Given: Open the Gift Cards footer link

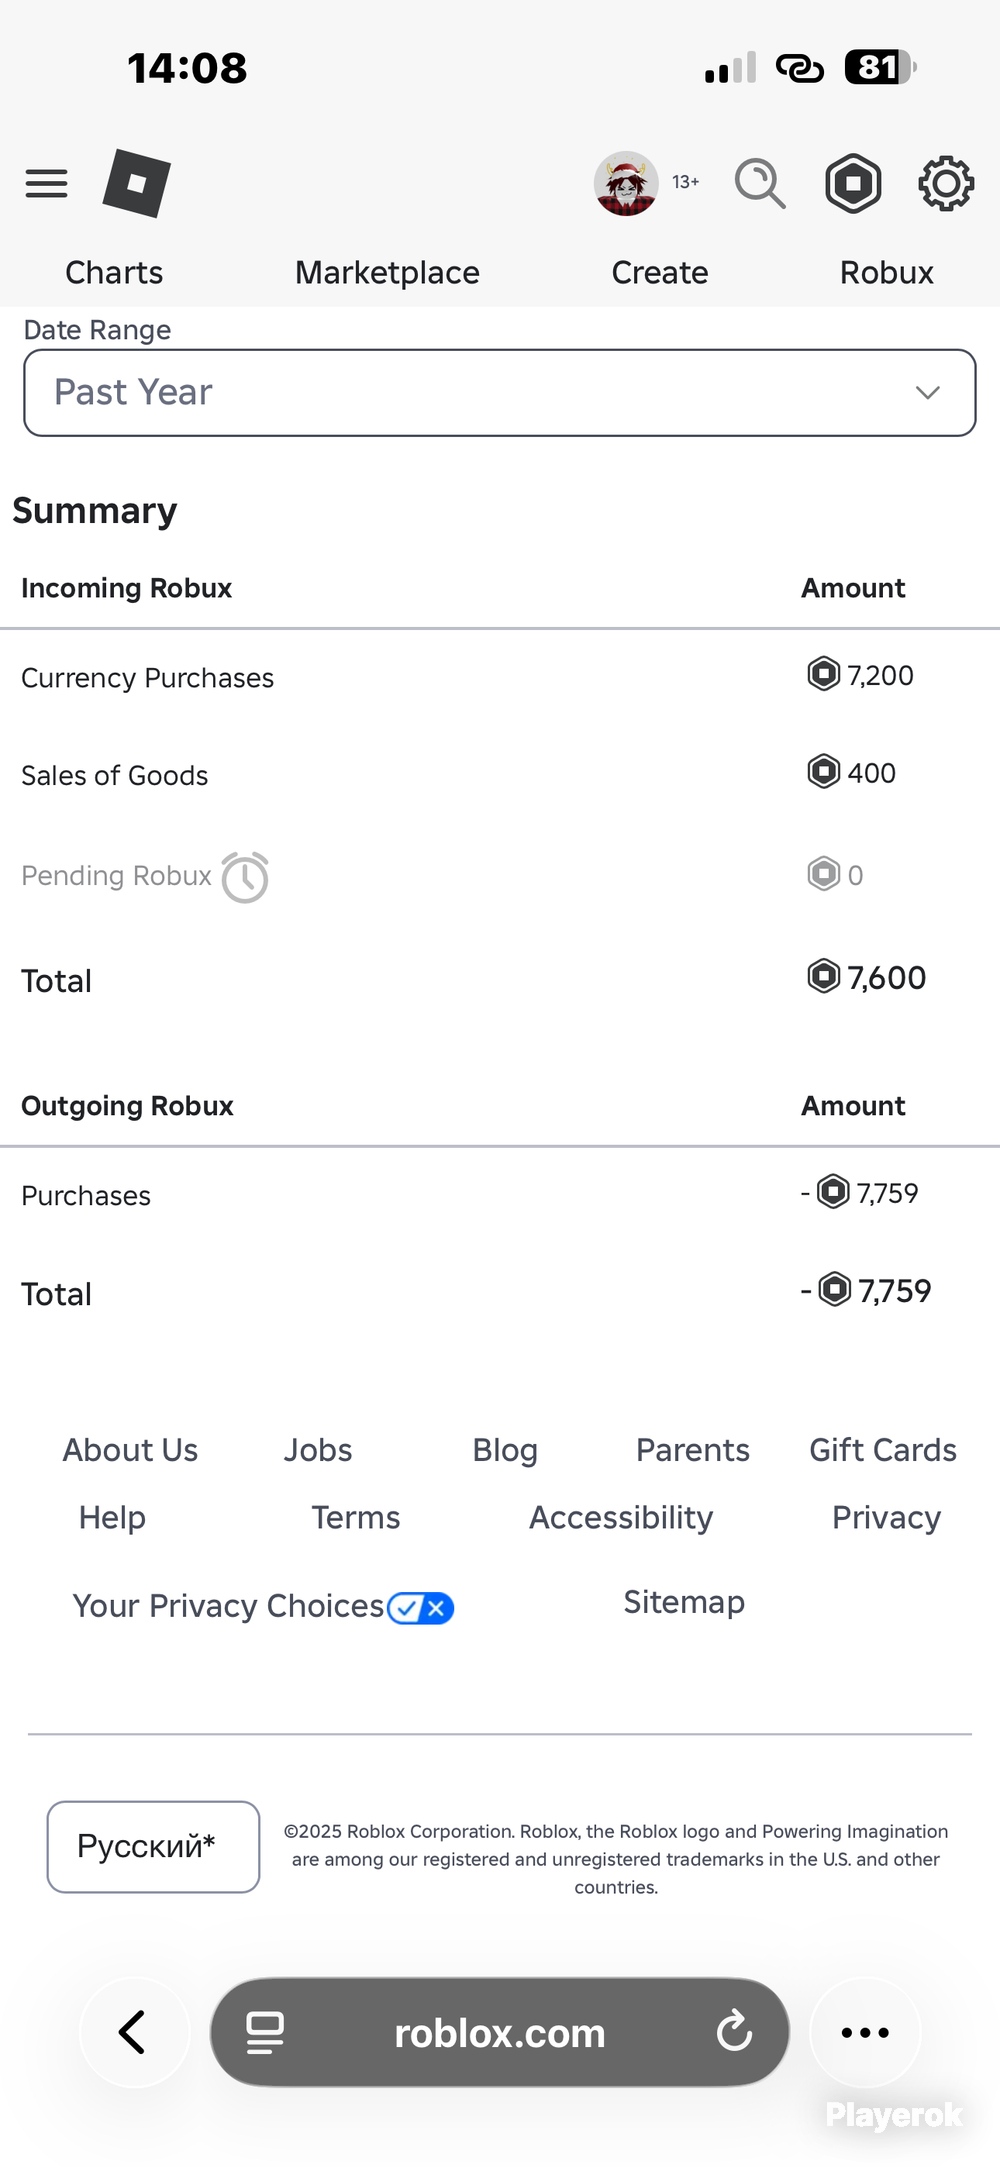Looking at the screenshot, I should point(883,1450).
